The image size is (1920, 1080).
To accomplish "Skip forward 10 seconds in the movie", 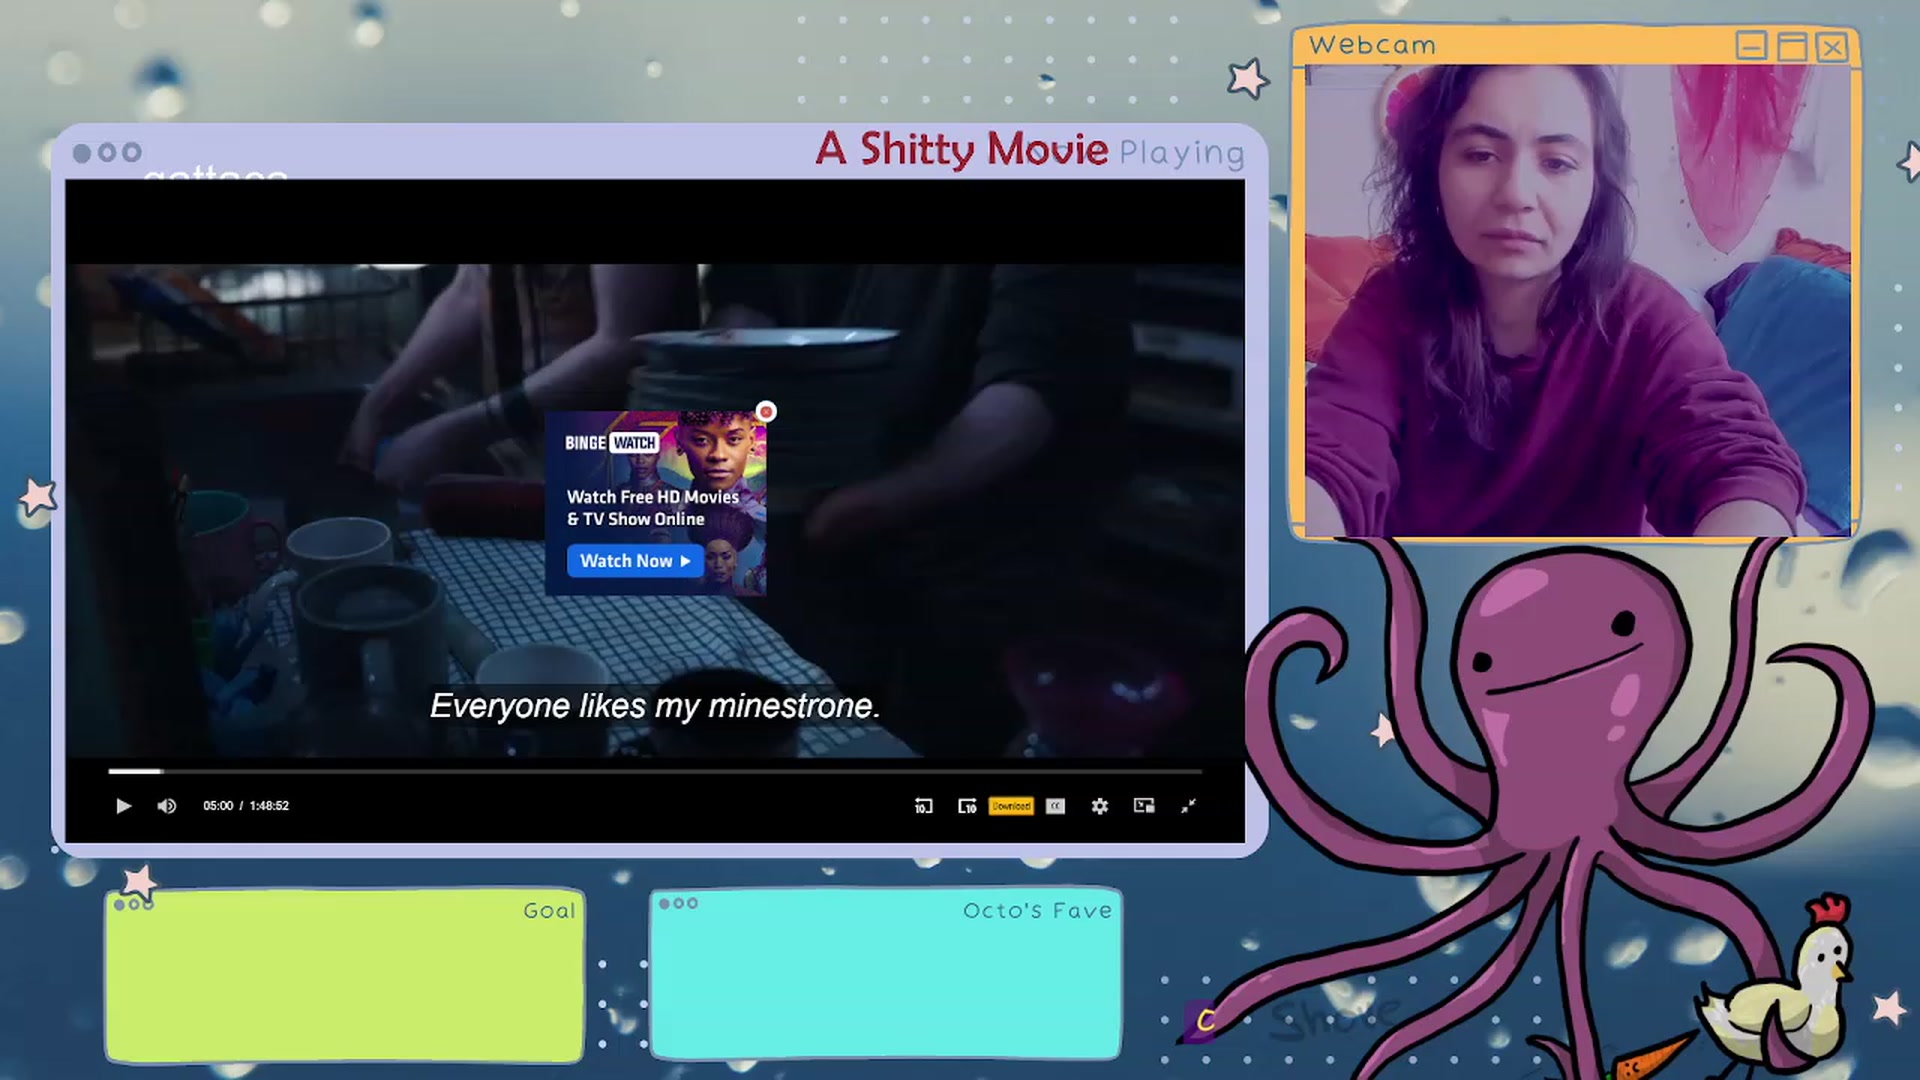I will click(x=967, y=806).
